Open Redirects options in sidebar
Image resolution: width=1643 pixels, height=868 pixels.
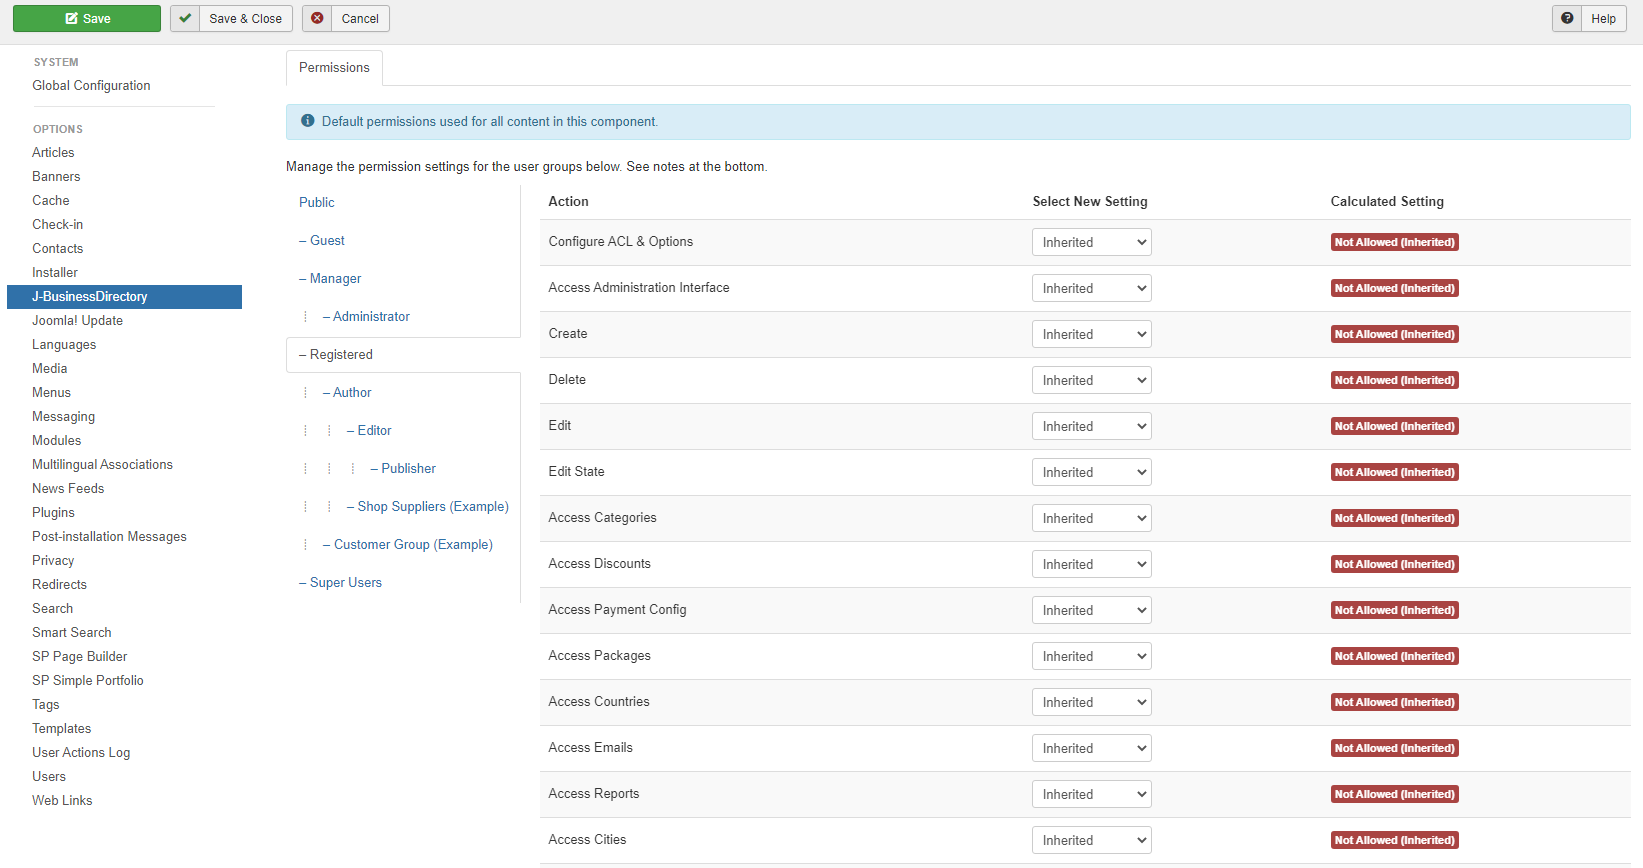59,585
